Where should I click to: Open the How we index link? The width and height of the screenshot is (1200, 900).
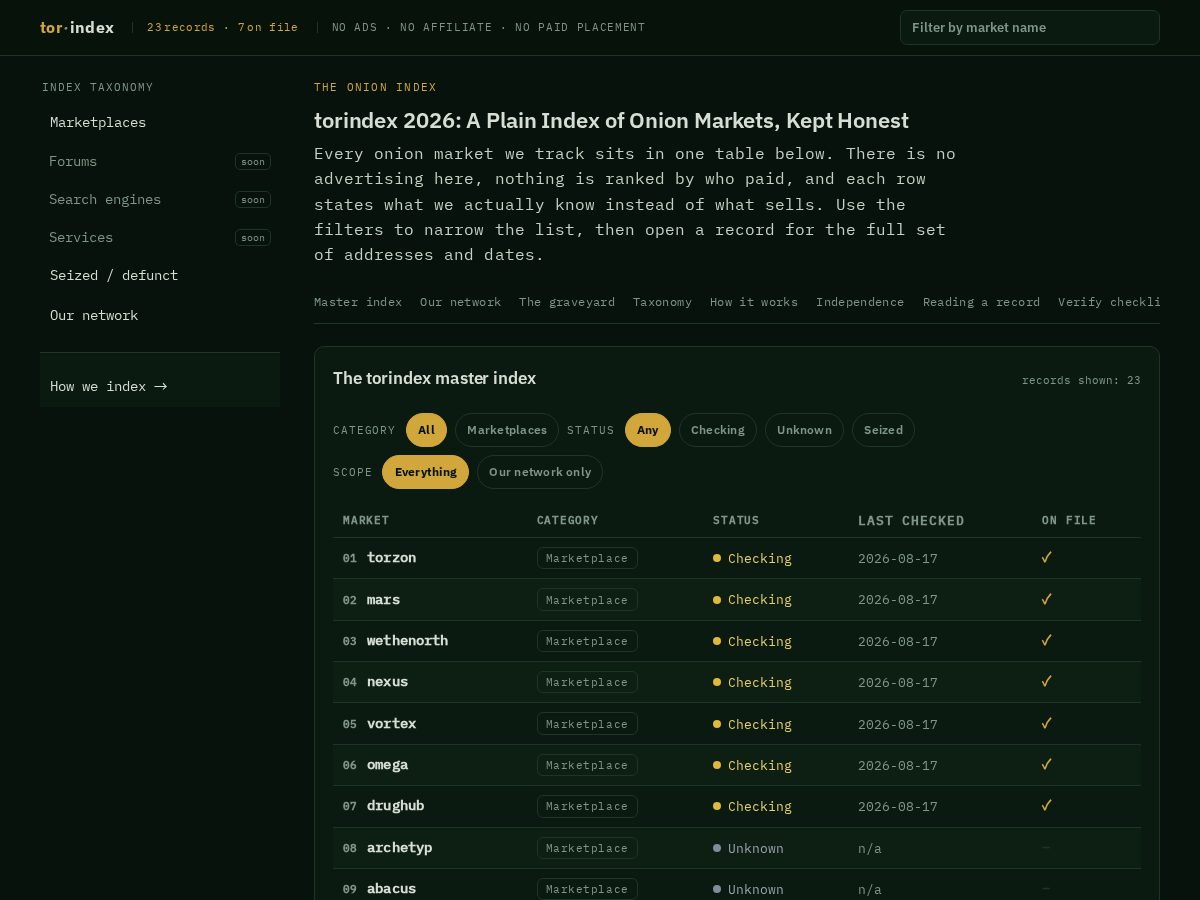(x=108, y=386)
